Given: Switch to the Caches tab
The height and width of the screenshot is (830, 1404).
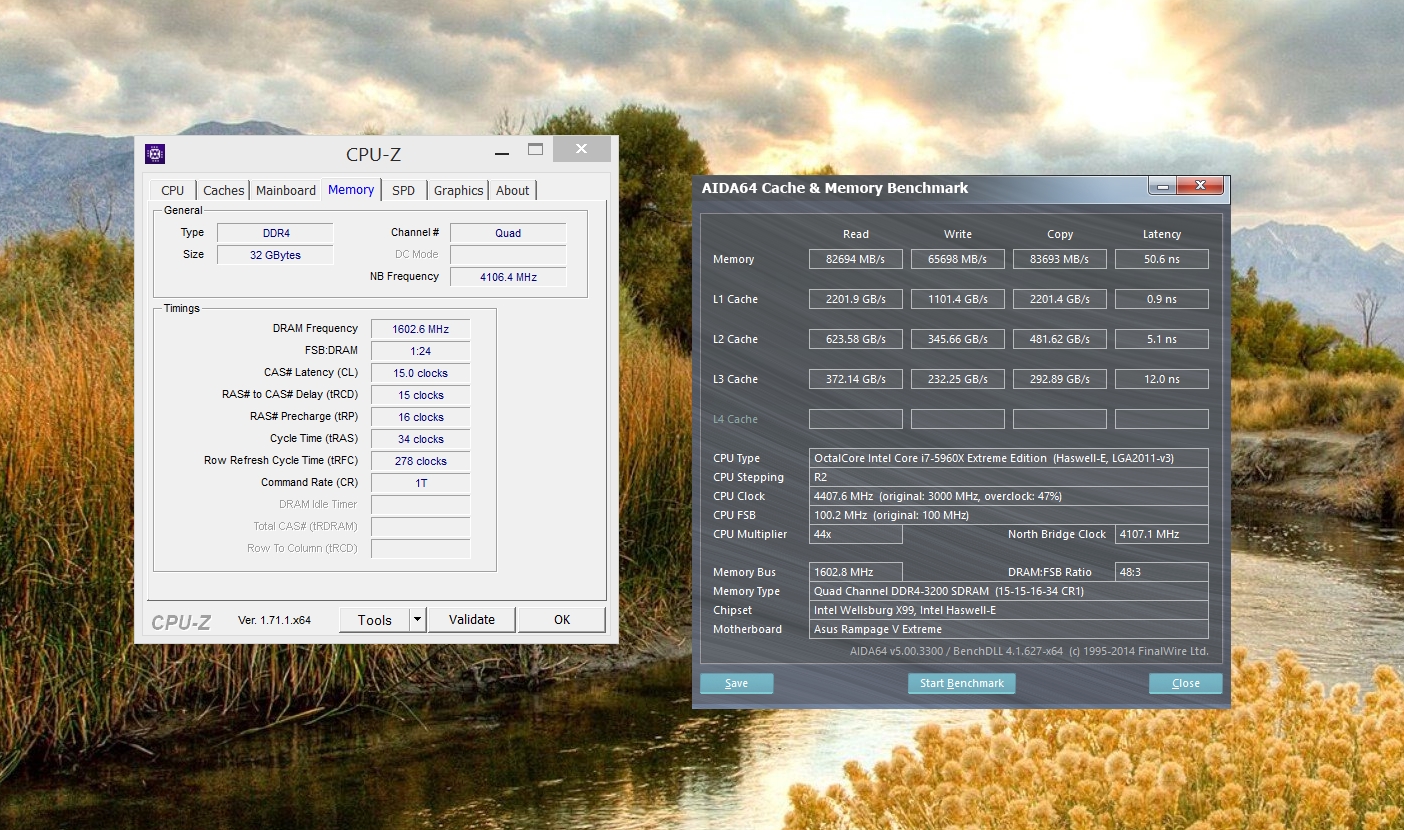Looking at the screenshot, I should 223,190.
